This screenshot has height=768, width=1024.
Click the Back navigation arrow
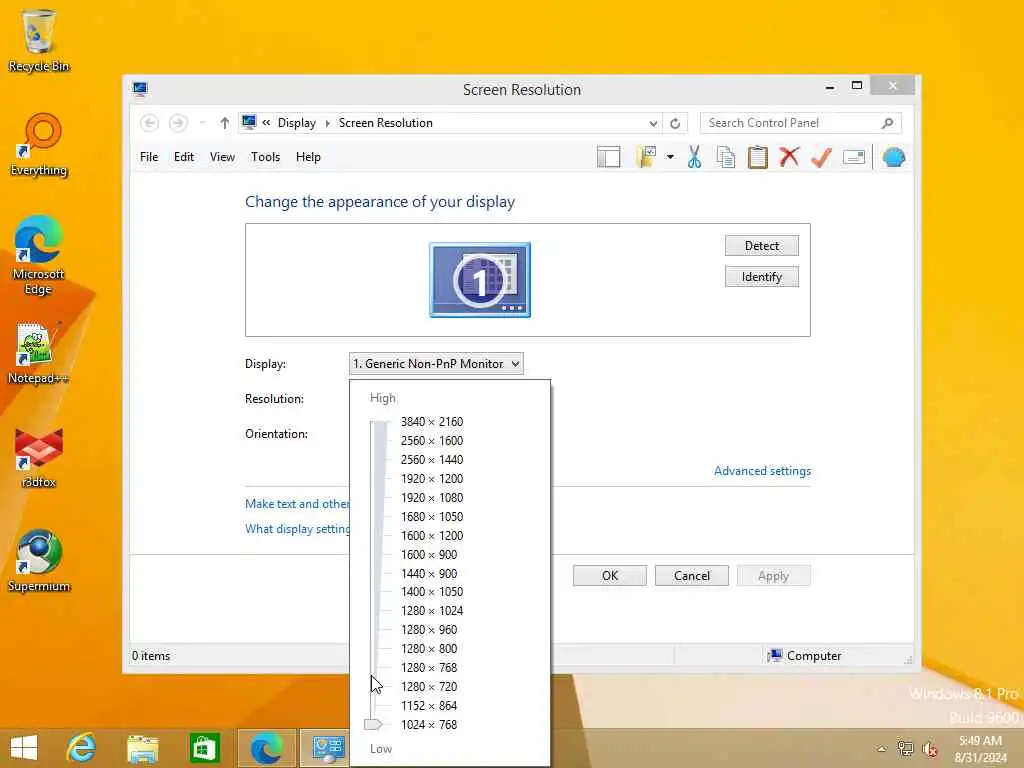150,123
